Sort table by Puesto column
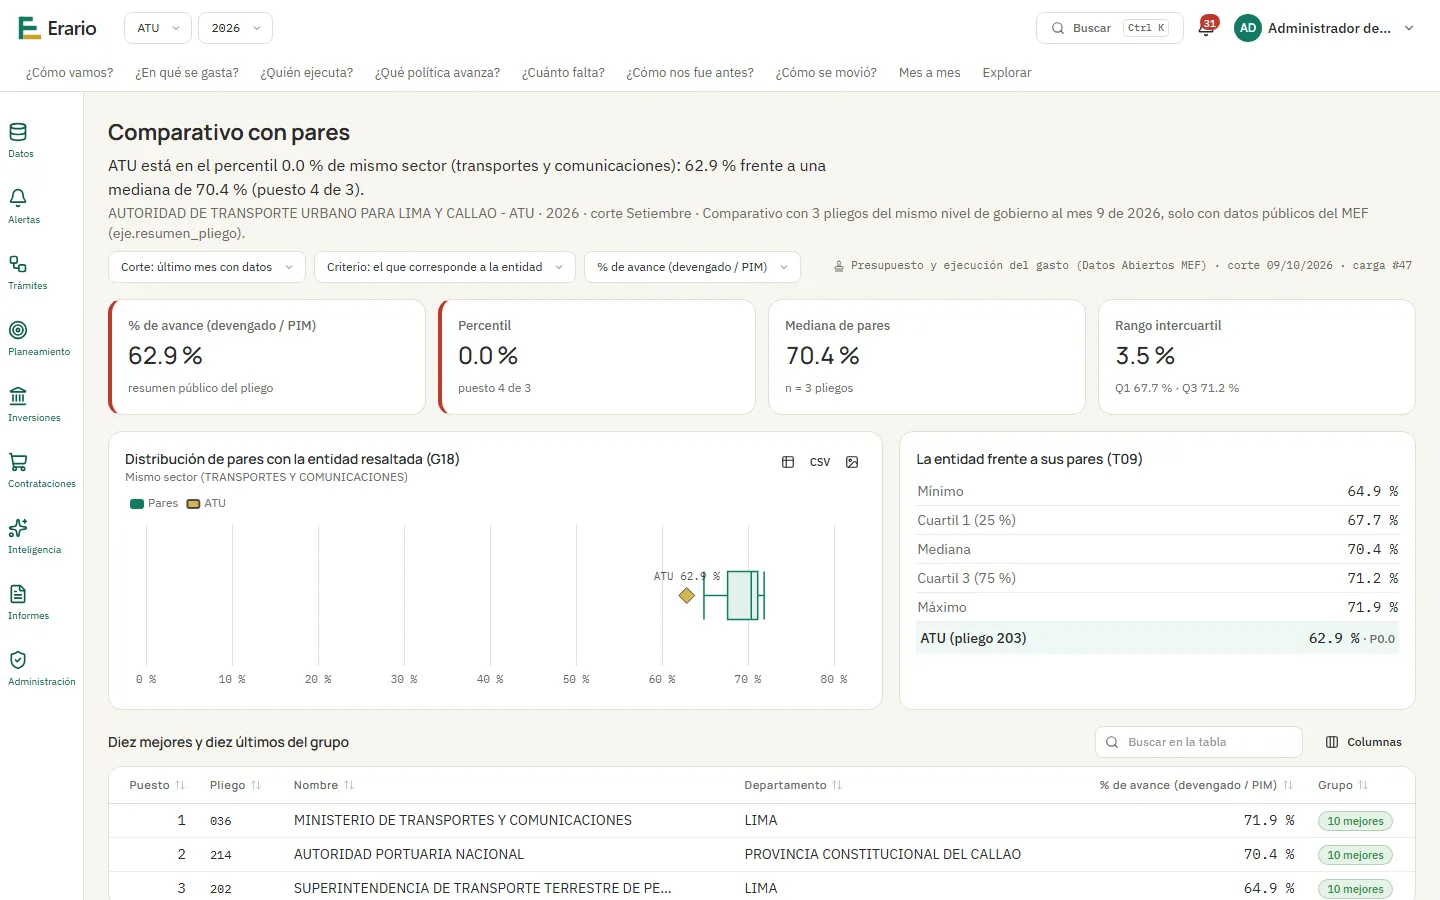 [x=157, y=785]
